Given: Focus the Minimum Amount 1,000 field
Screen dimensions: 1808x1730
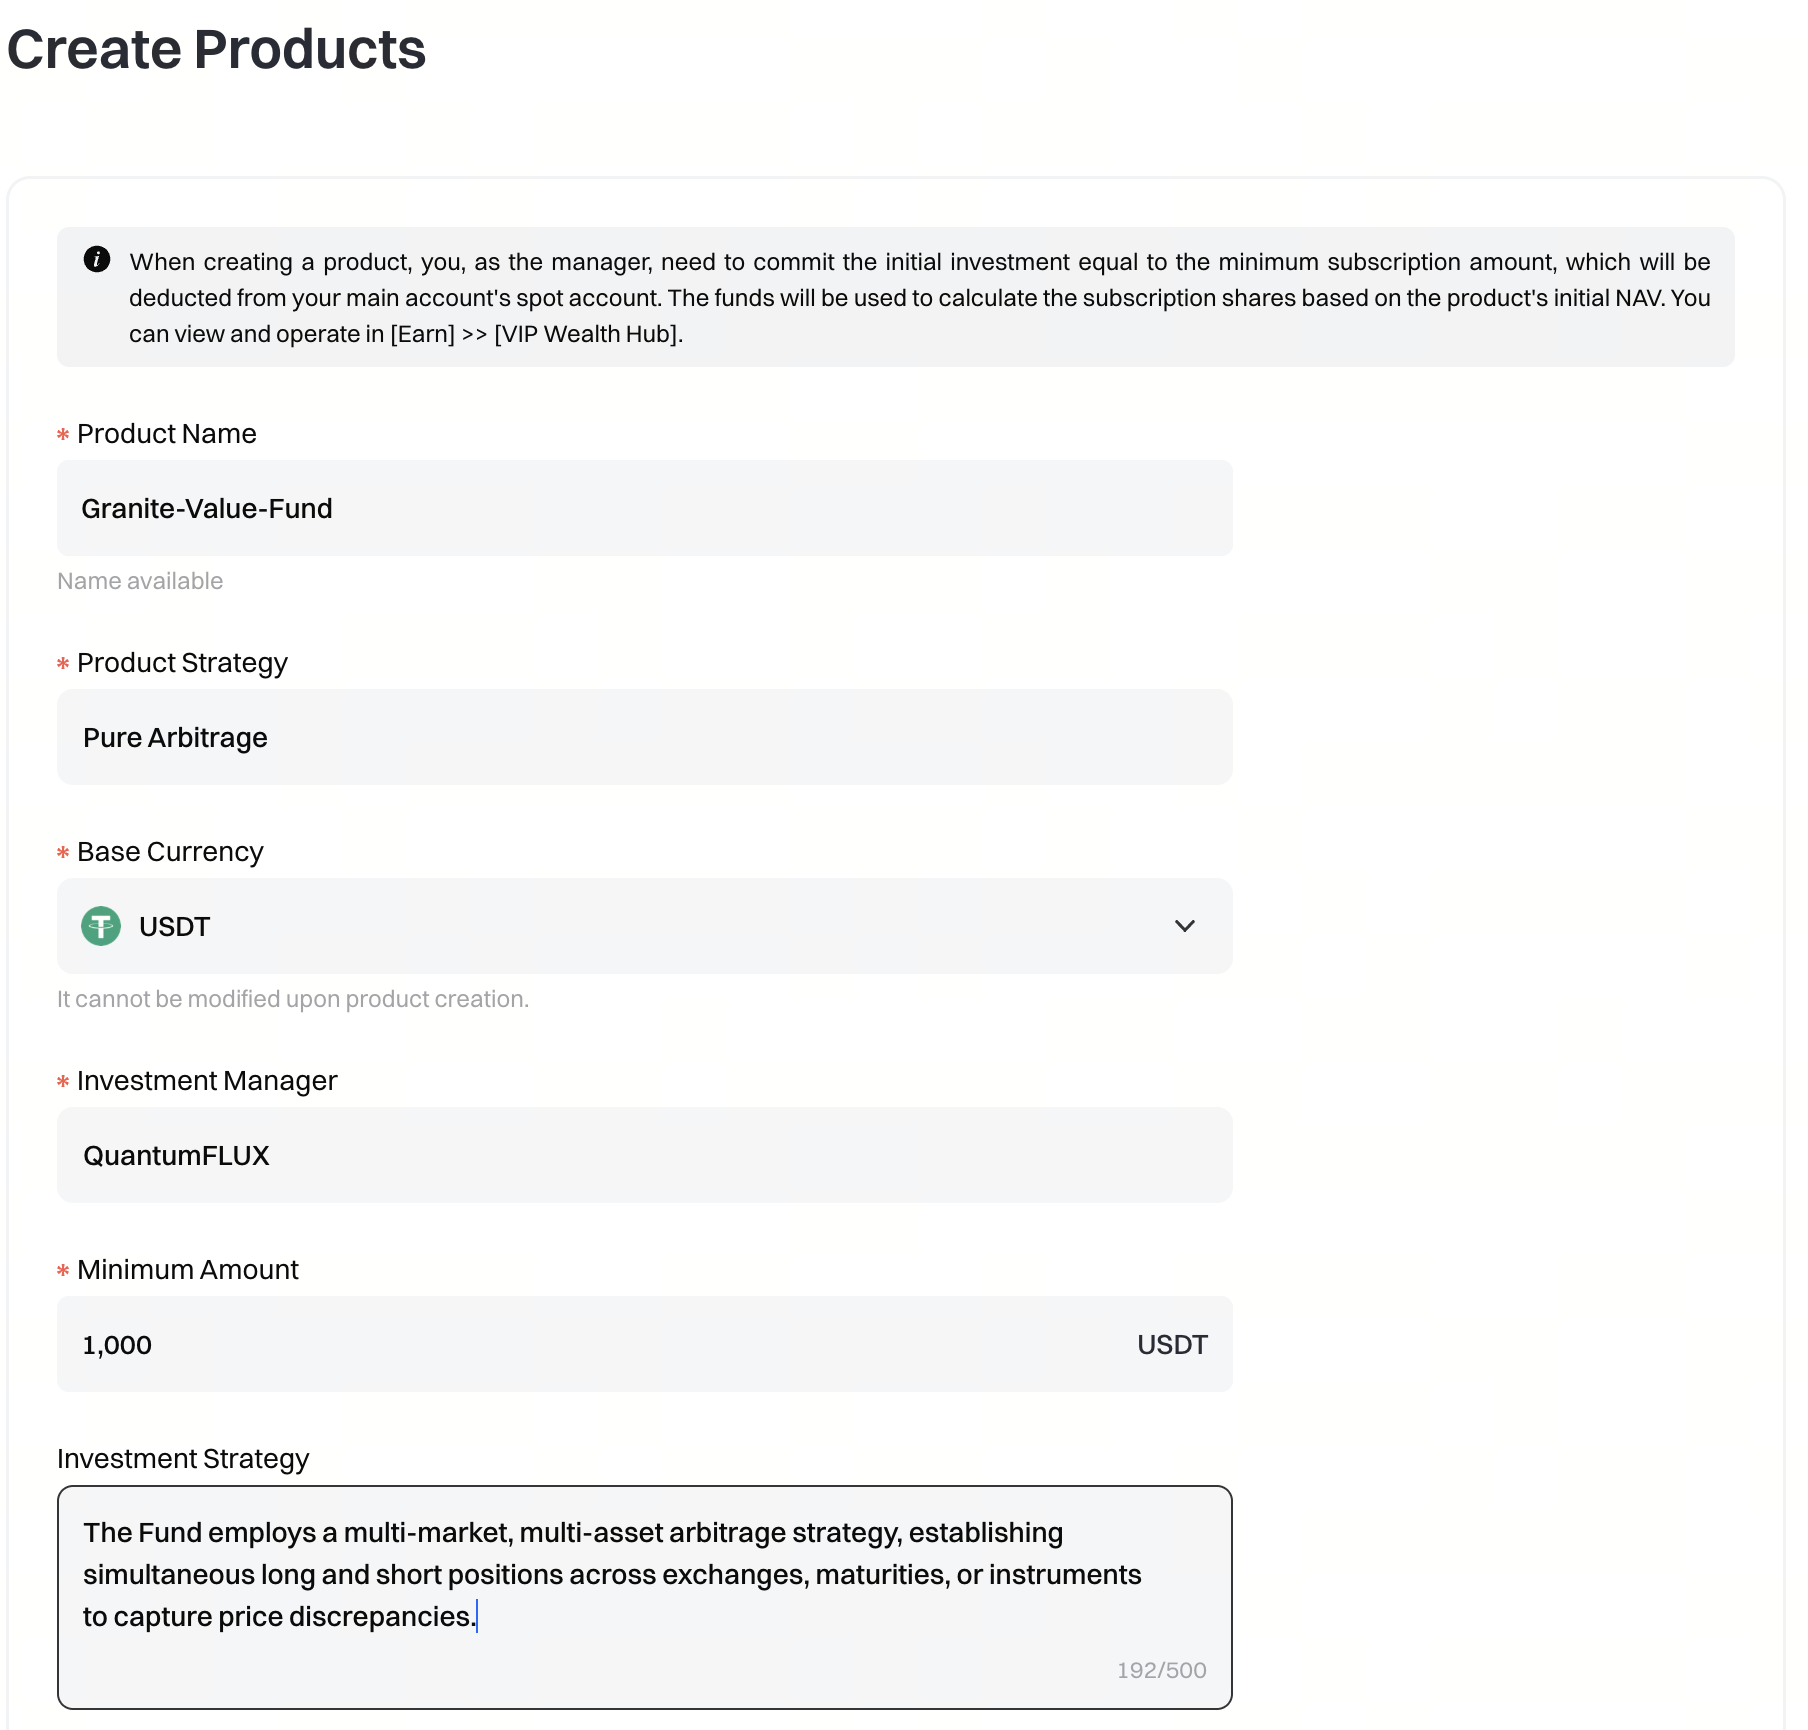Looking at the screenshot, I should pos(600,1344).
